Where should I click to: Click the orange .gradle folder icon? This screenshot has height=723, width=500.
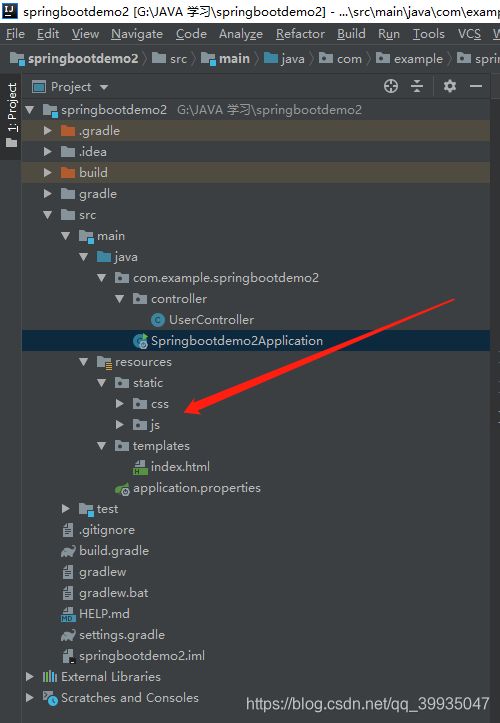click(68, 131)
